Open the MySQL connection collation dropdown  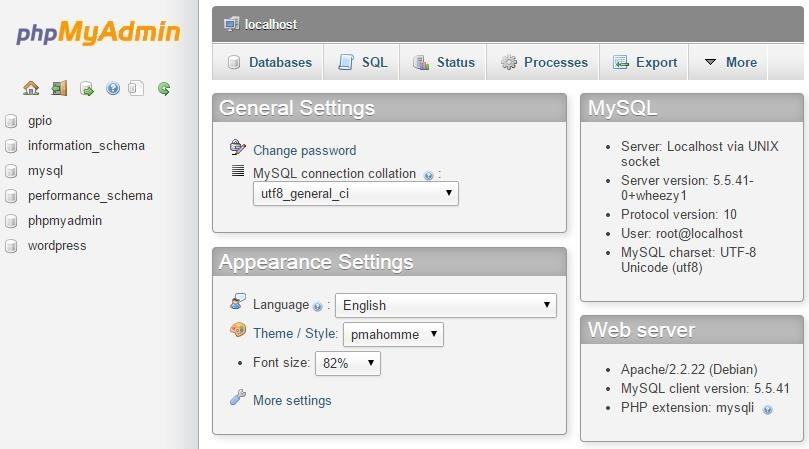tap(355, 193)
